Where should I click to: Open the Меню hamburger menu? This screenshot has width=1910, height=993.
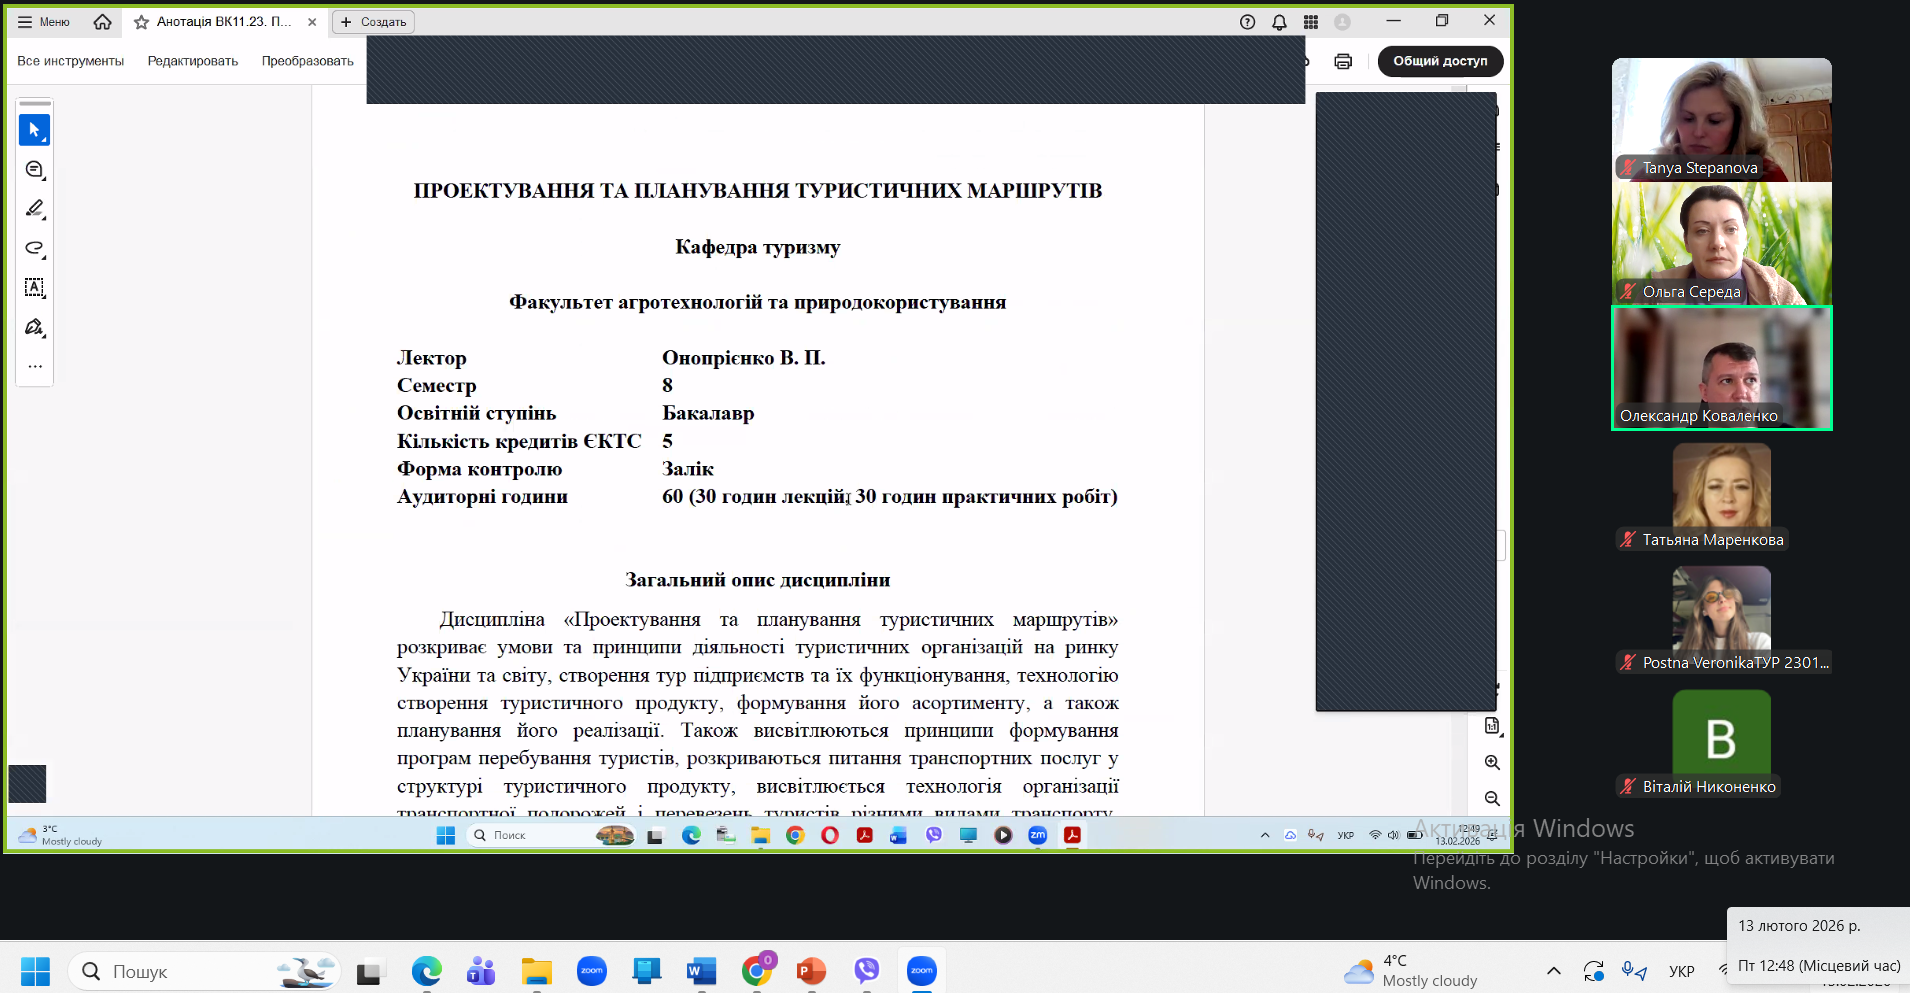tap(43, 22)
